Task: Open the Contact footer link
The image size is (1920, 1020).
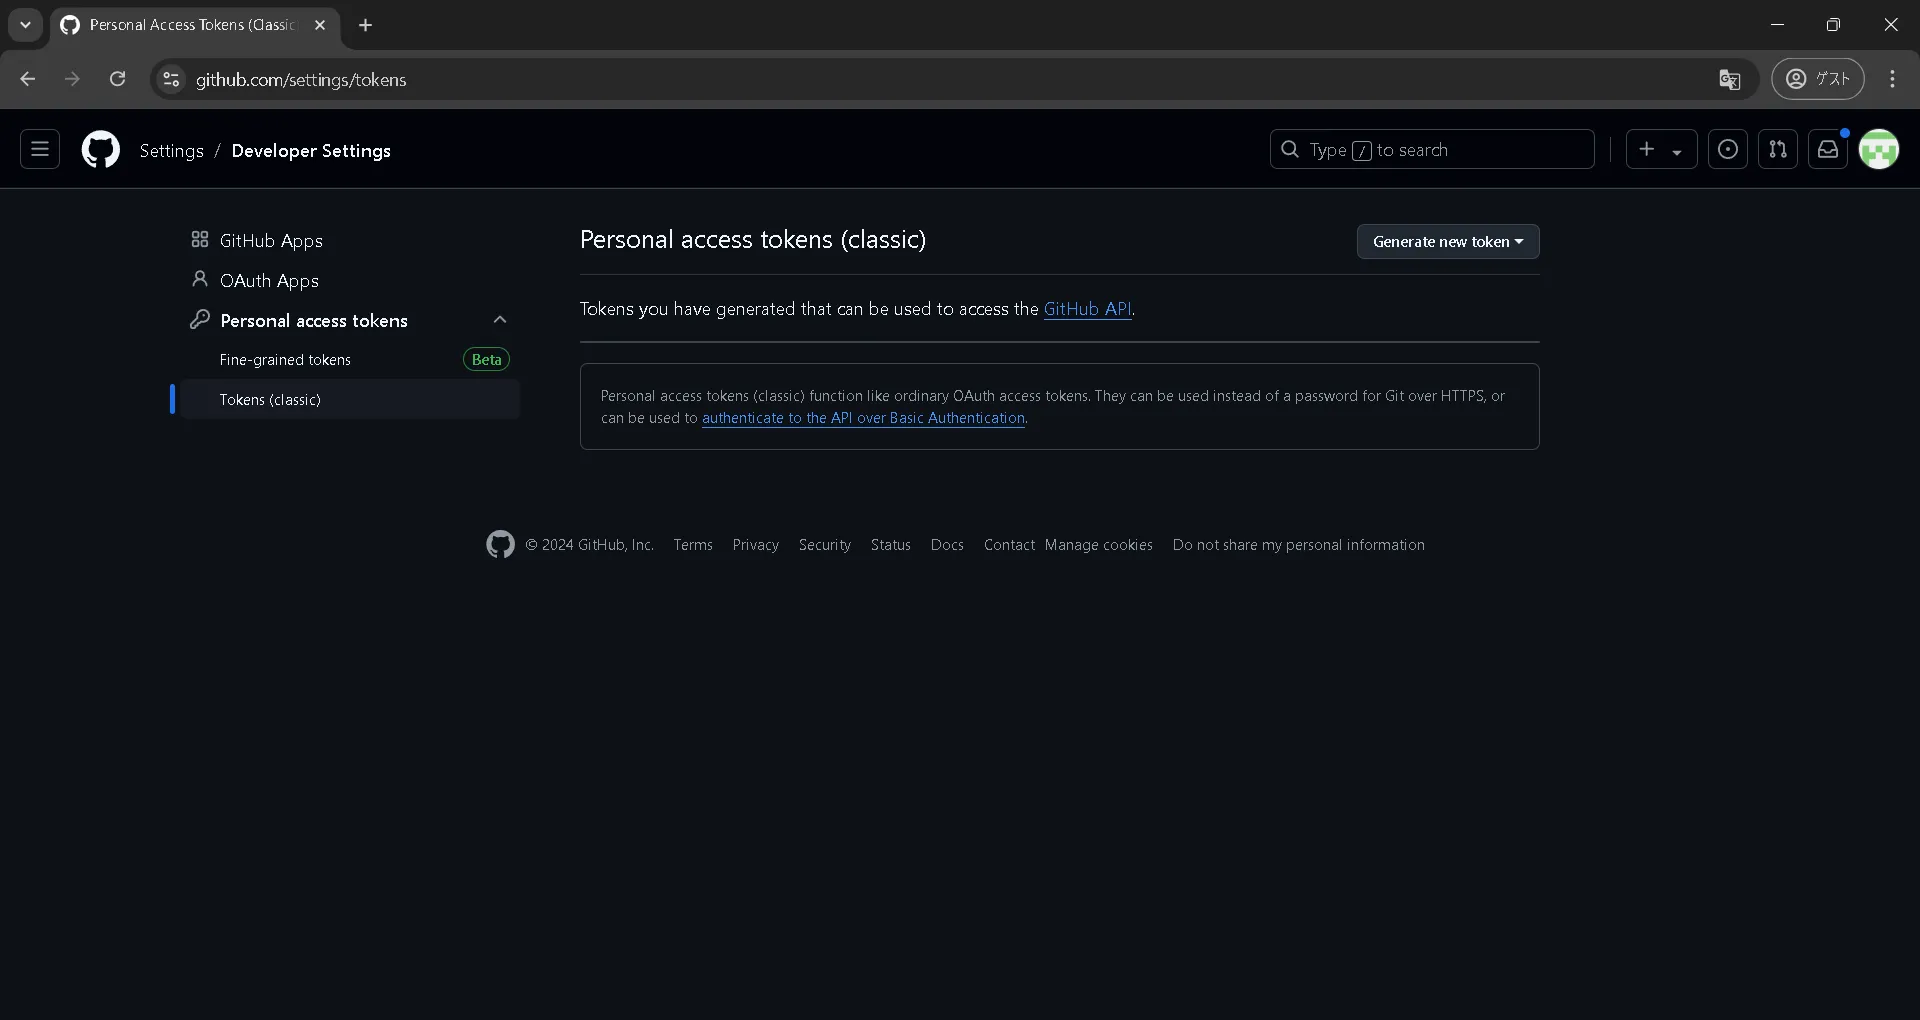Action: (x=1009, y=545)
